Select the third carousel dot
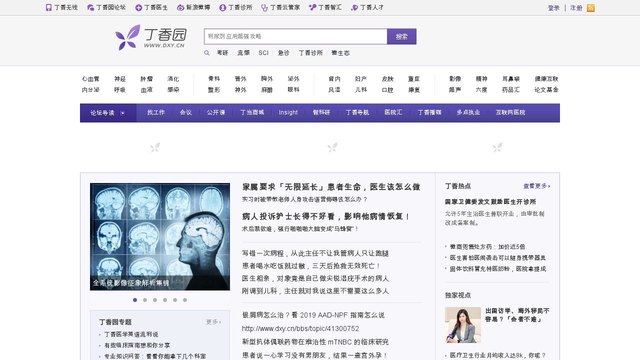This screenshot has width=640, height=360. (155, 300)
